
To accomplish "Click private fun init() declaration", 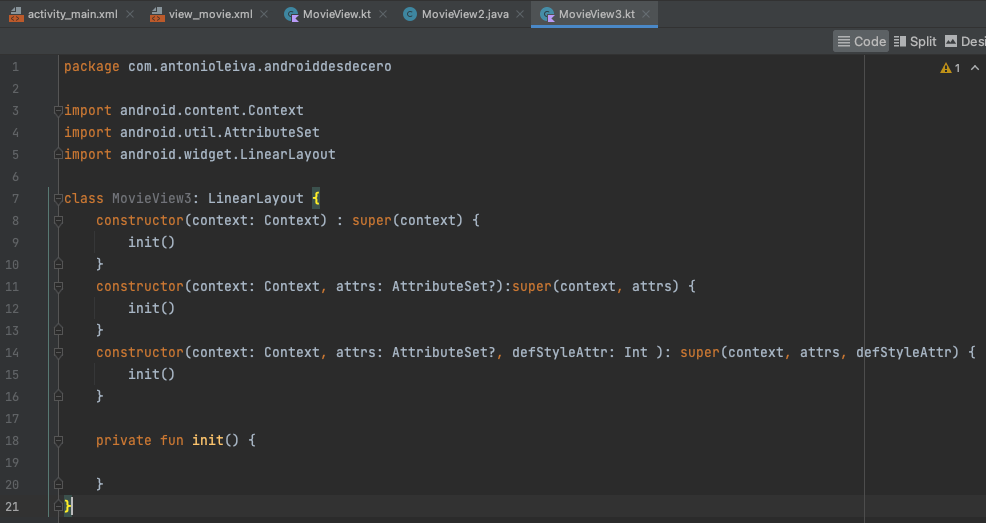I will point(168,441).
